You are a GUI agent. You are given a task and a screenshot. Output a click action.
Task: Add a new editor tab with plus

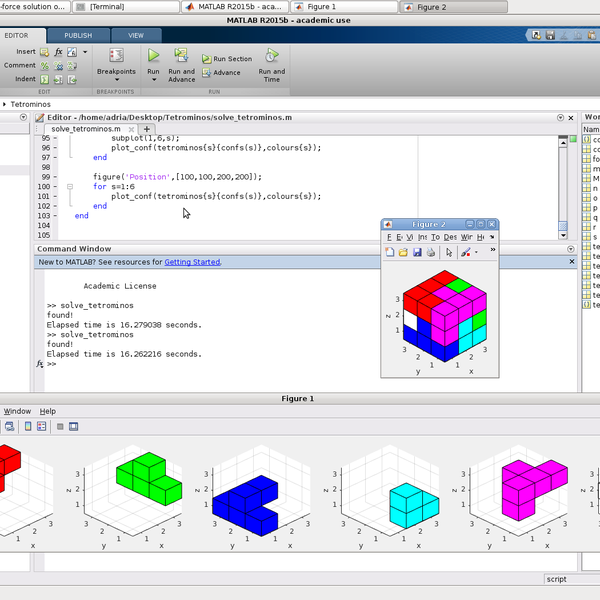(x=147, y=129)
